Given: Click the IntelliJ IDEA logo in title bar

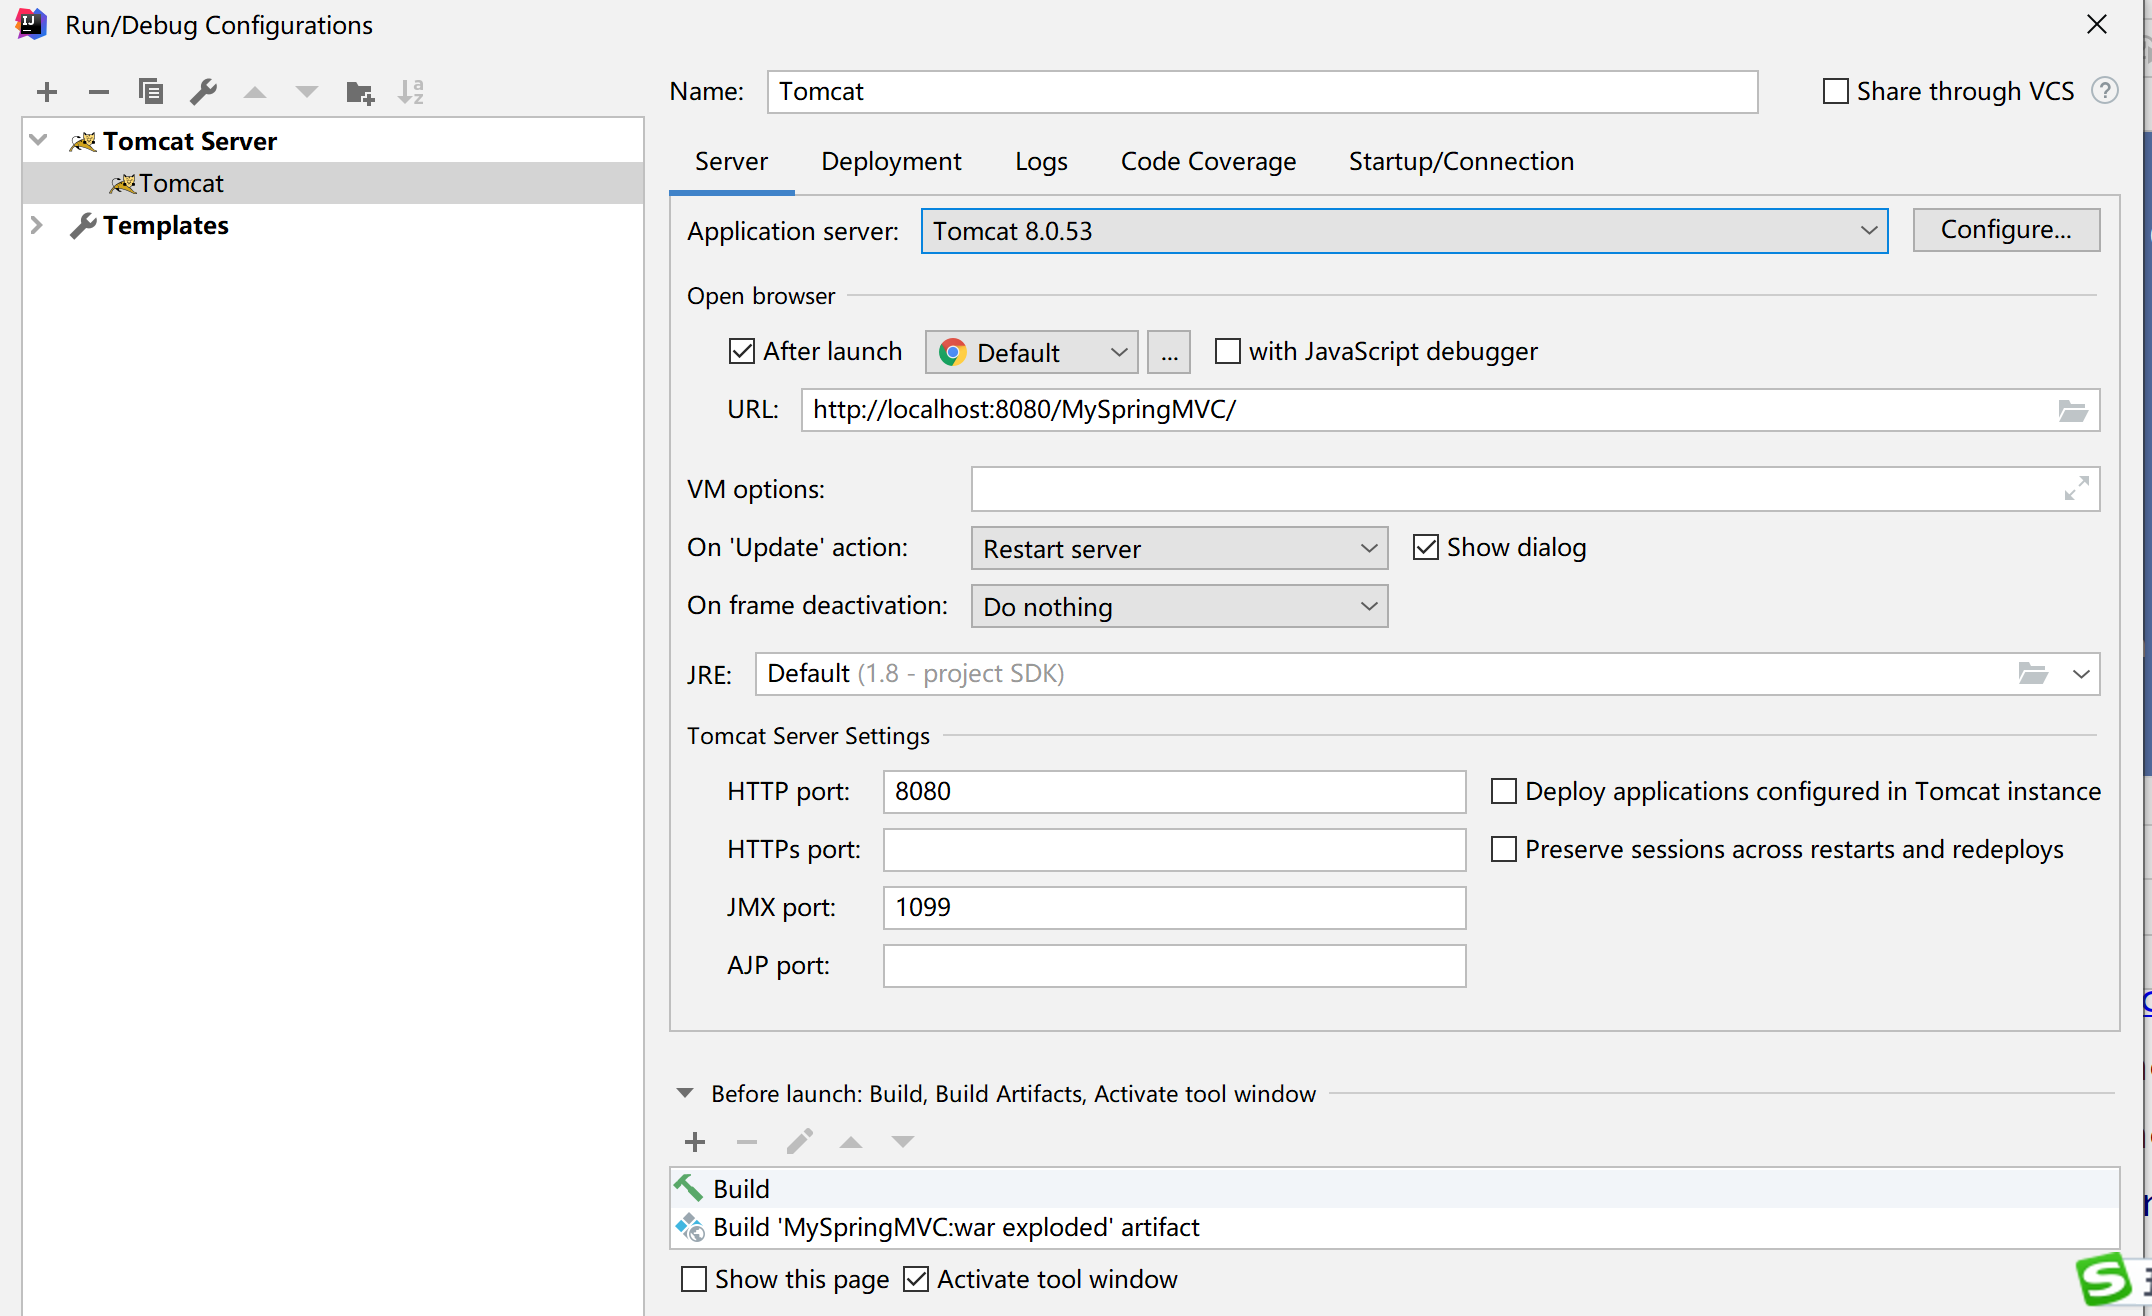Looking at the screenshot, I should (31, 24).
